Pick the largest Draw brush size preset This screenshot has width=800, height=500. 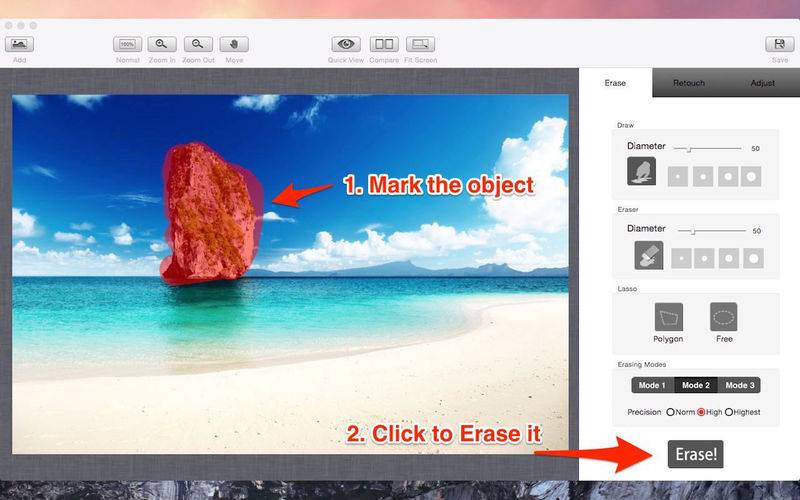(751, 177)
